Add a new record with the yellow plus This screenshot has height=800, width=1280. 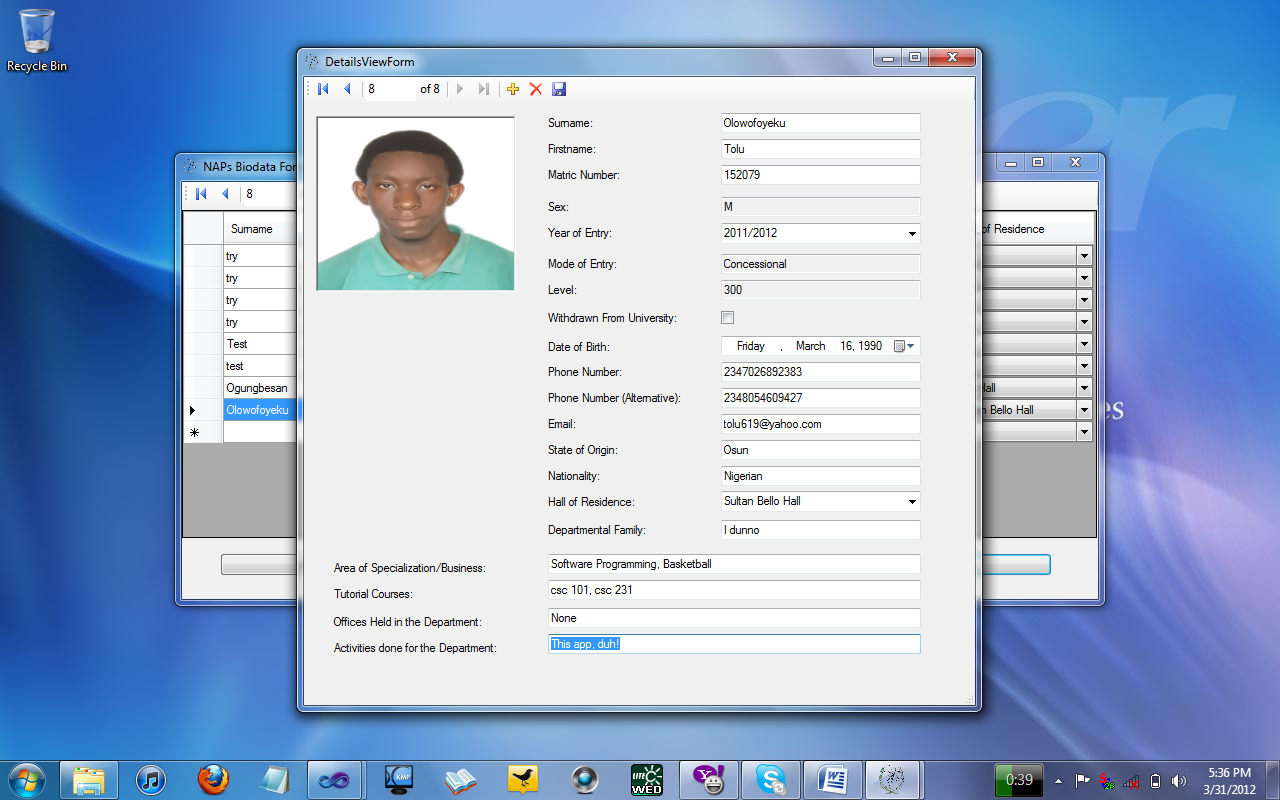pos(513,89)
